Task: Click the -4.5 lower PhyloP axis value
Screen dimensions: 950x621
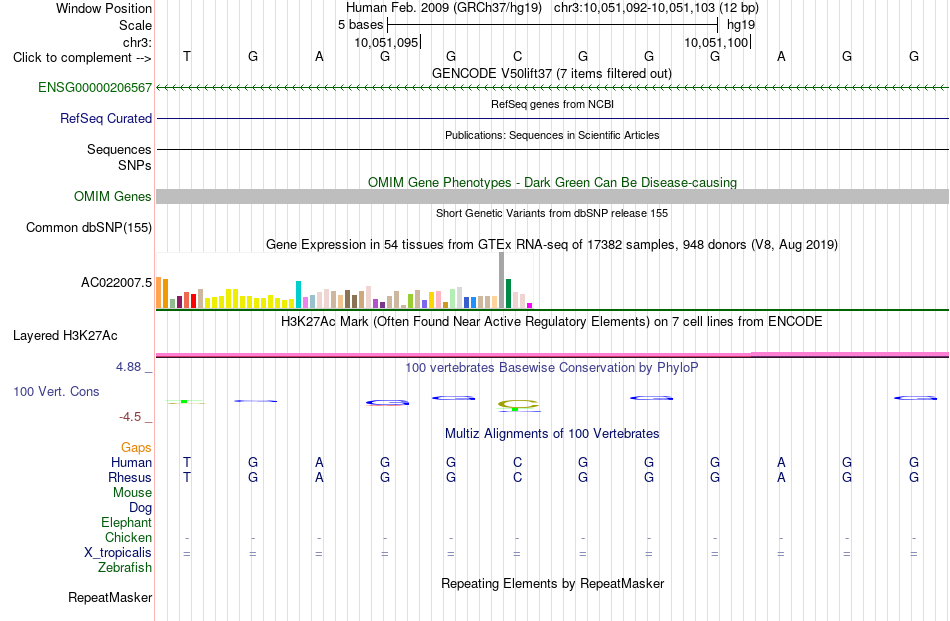Action: pos(130,416)
